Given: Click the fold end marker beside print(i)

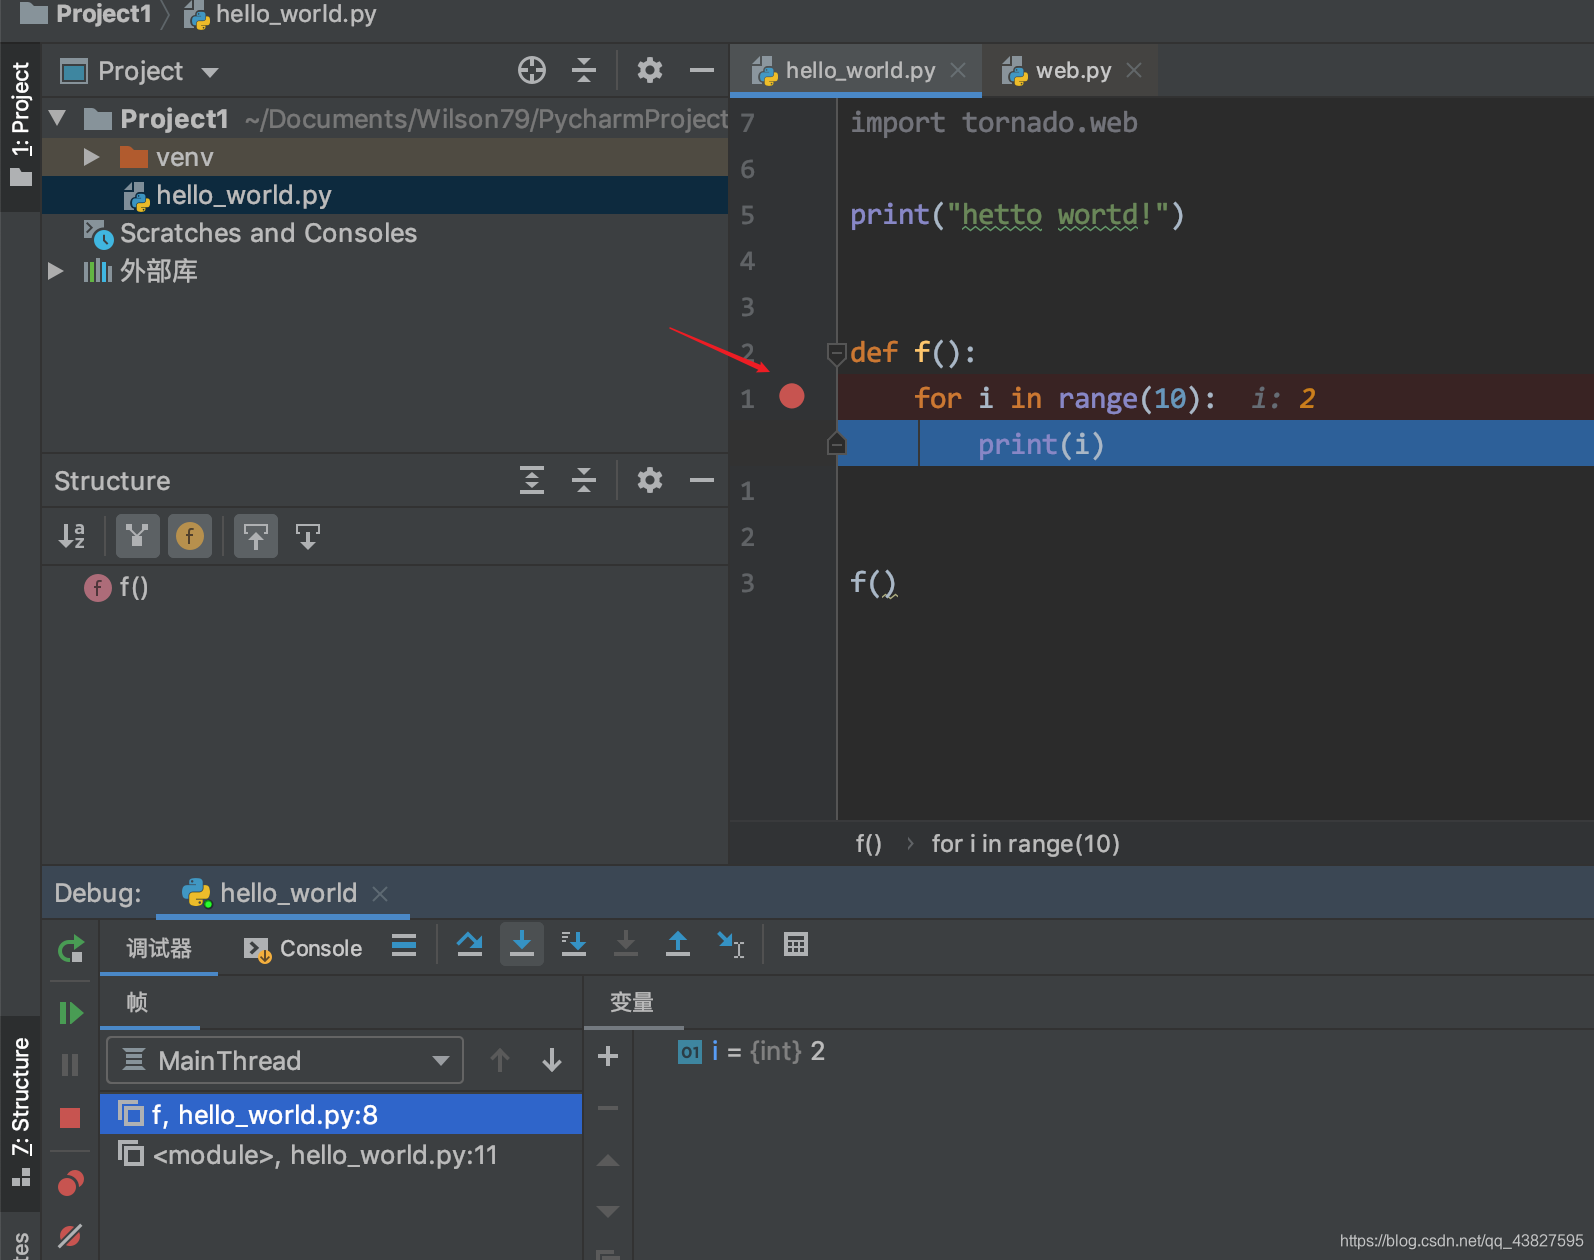Looking at the screenshot, I should pos(837,443).
